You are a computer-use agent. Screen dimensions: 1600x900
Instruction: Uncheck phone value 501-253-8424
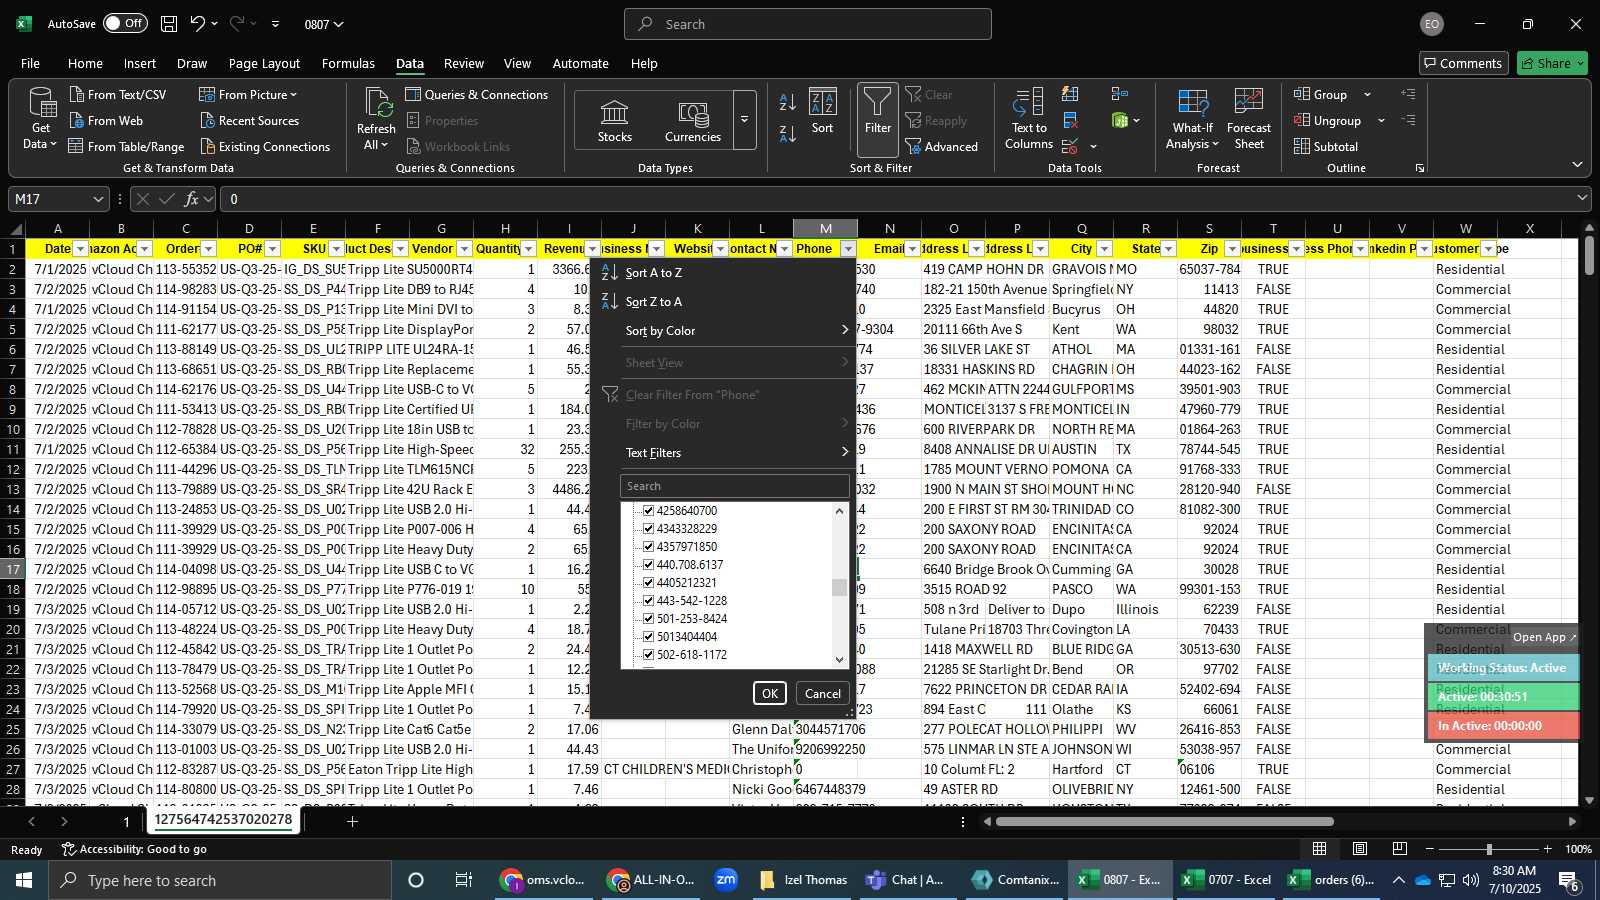pos(648,619)
